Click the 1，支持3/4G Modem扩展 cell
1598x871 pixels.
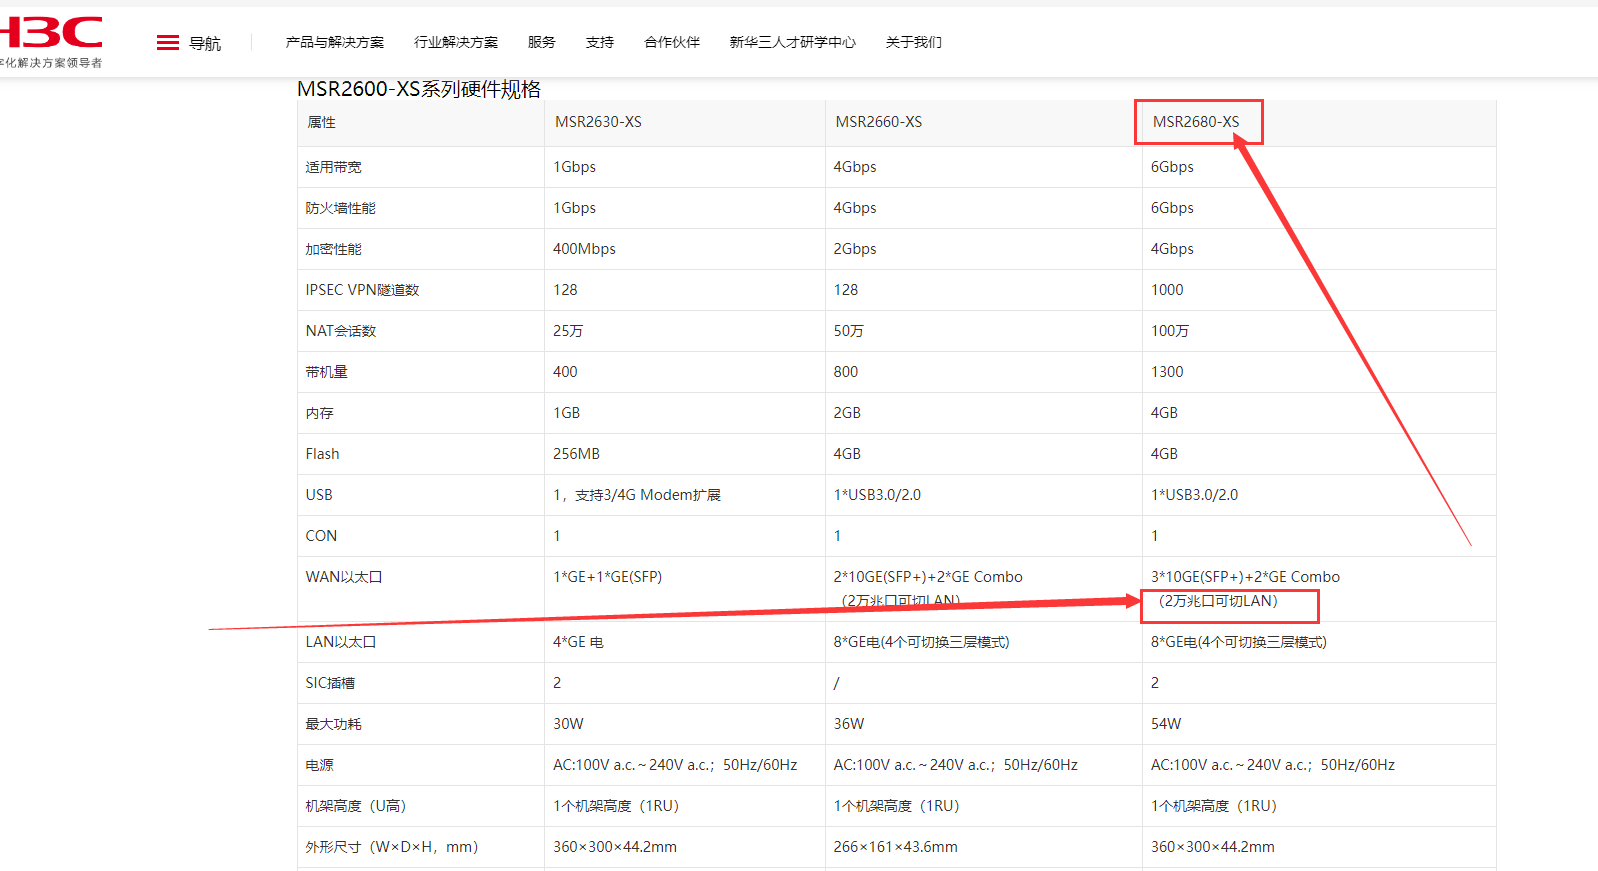click(637, 495)
